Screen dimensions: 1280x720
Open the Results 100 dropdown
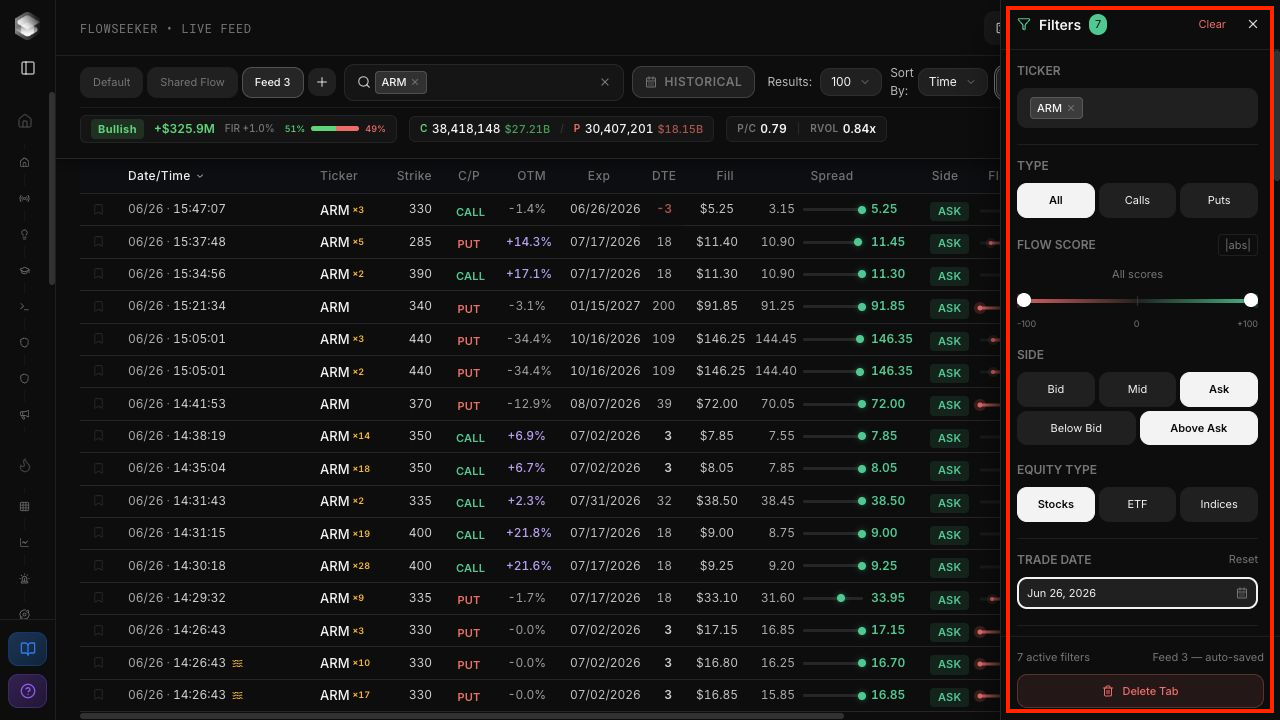click(x=850, y=82)
